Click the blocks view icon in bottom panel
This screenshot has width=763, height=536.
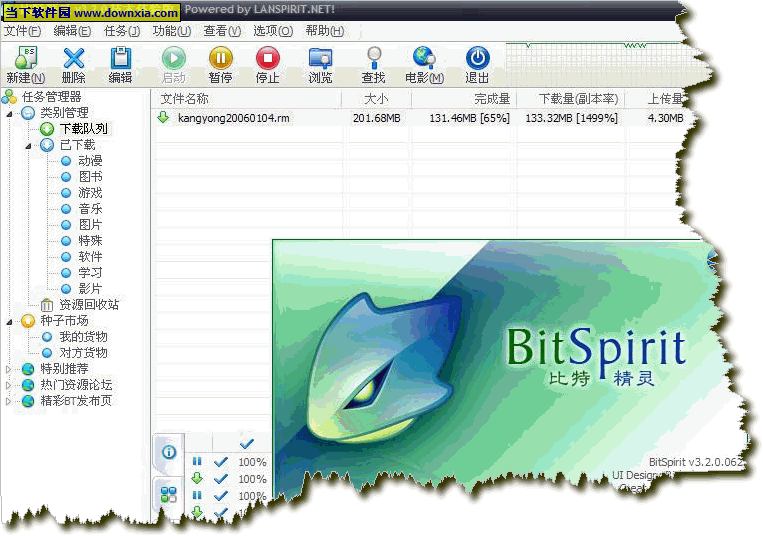coord(169,495)
